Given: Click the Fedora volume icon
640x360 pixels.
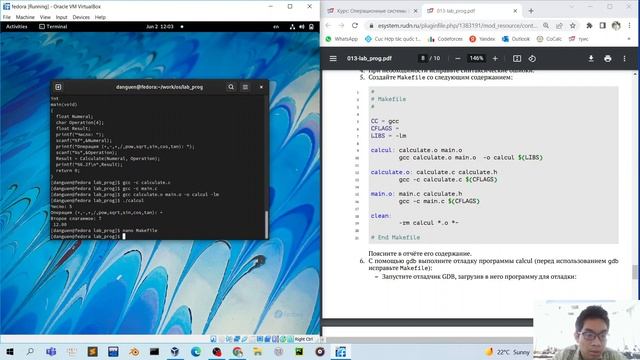Looking at the screenshot, I should point(302,27).
